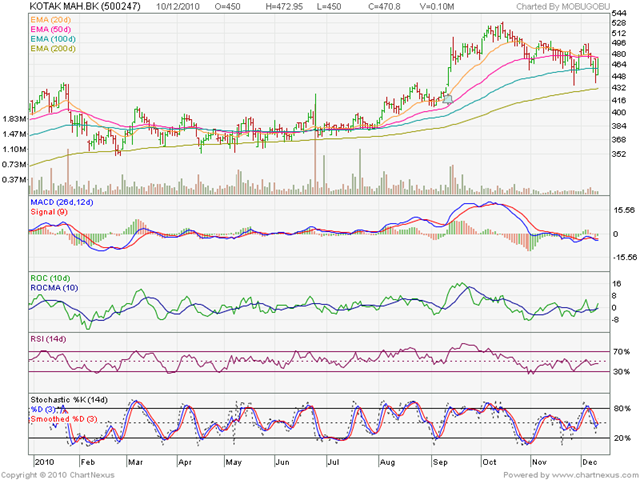The height and width of the screenshot is (480, 640).
Task: Click the 80% stochastic level label
Action: [622, 409]
